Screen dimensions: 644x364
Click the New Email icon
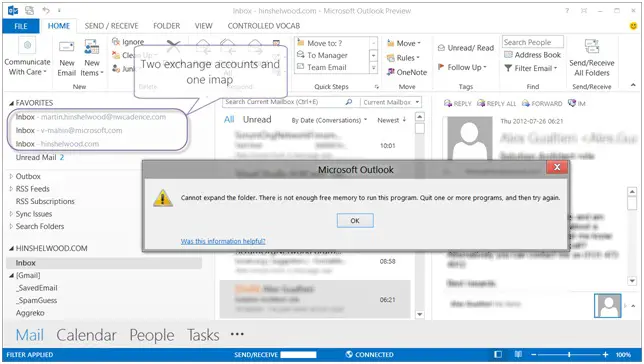point(67,47)
